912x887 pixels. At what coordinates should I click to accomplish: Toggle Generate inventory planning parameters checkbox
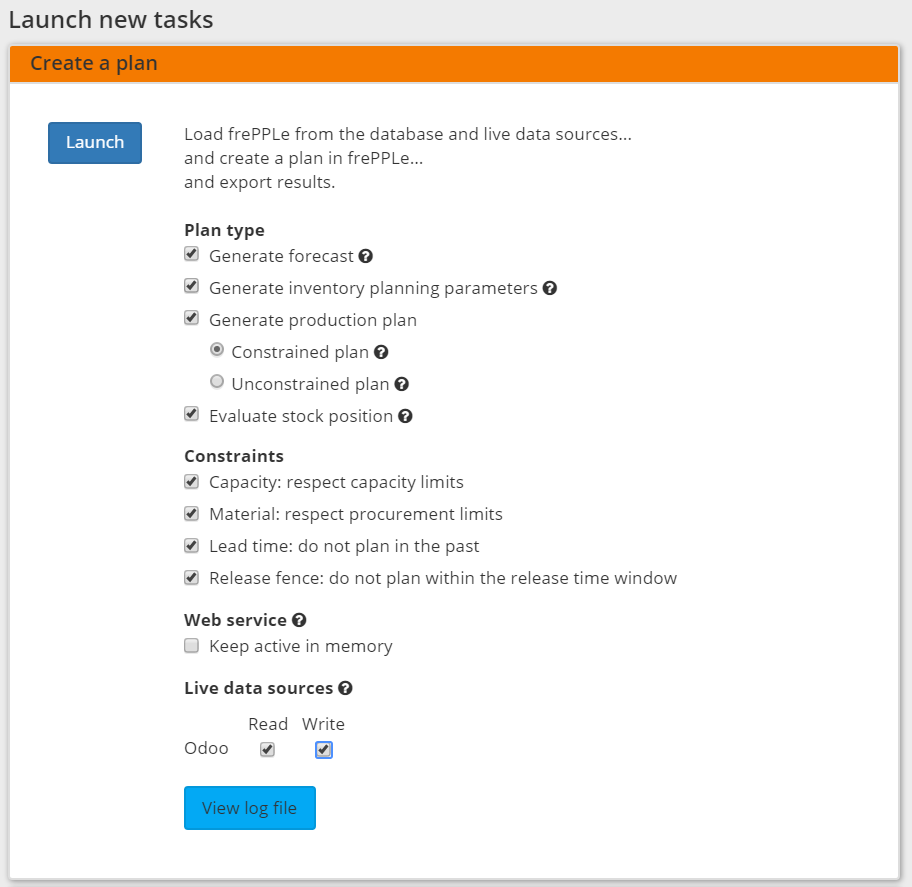click(192, 287)
